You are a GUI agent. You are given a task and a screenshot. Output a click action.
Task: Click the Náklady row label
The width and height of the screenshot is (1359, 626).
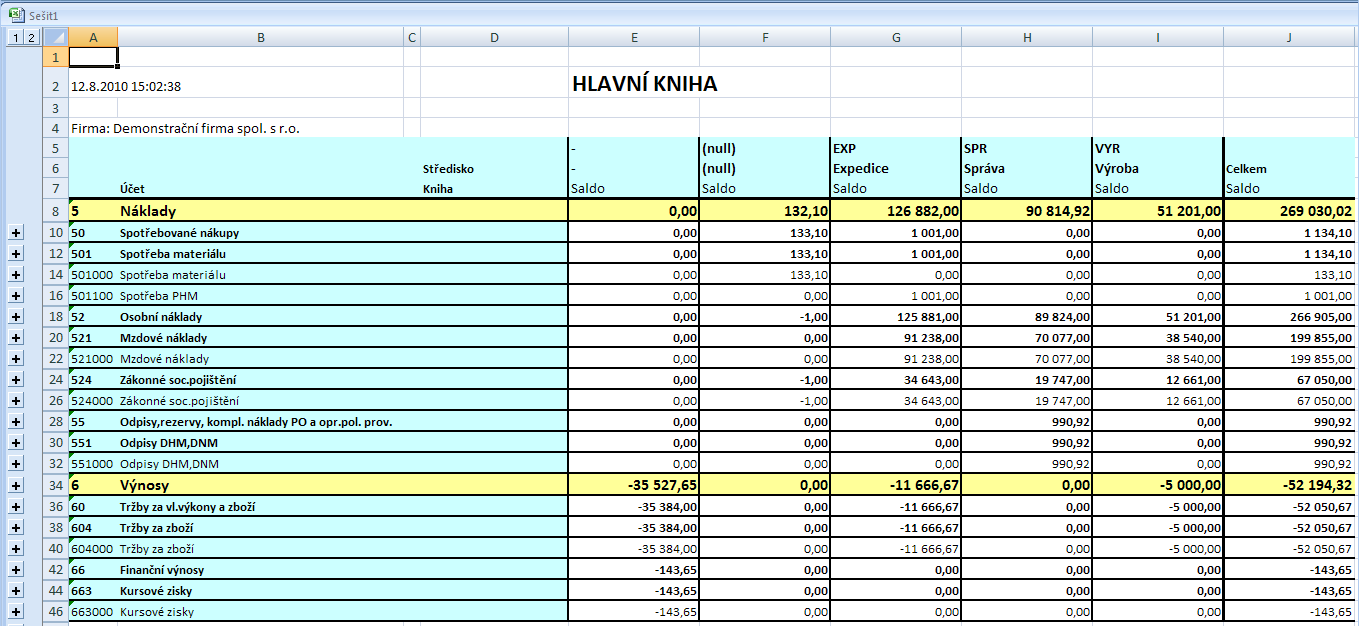[150, 211]
